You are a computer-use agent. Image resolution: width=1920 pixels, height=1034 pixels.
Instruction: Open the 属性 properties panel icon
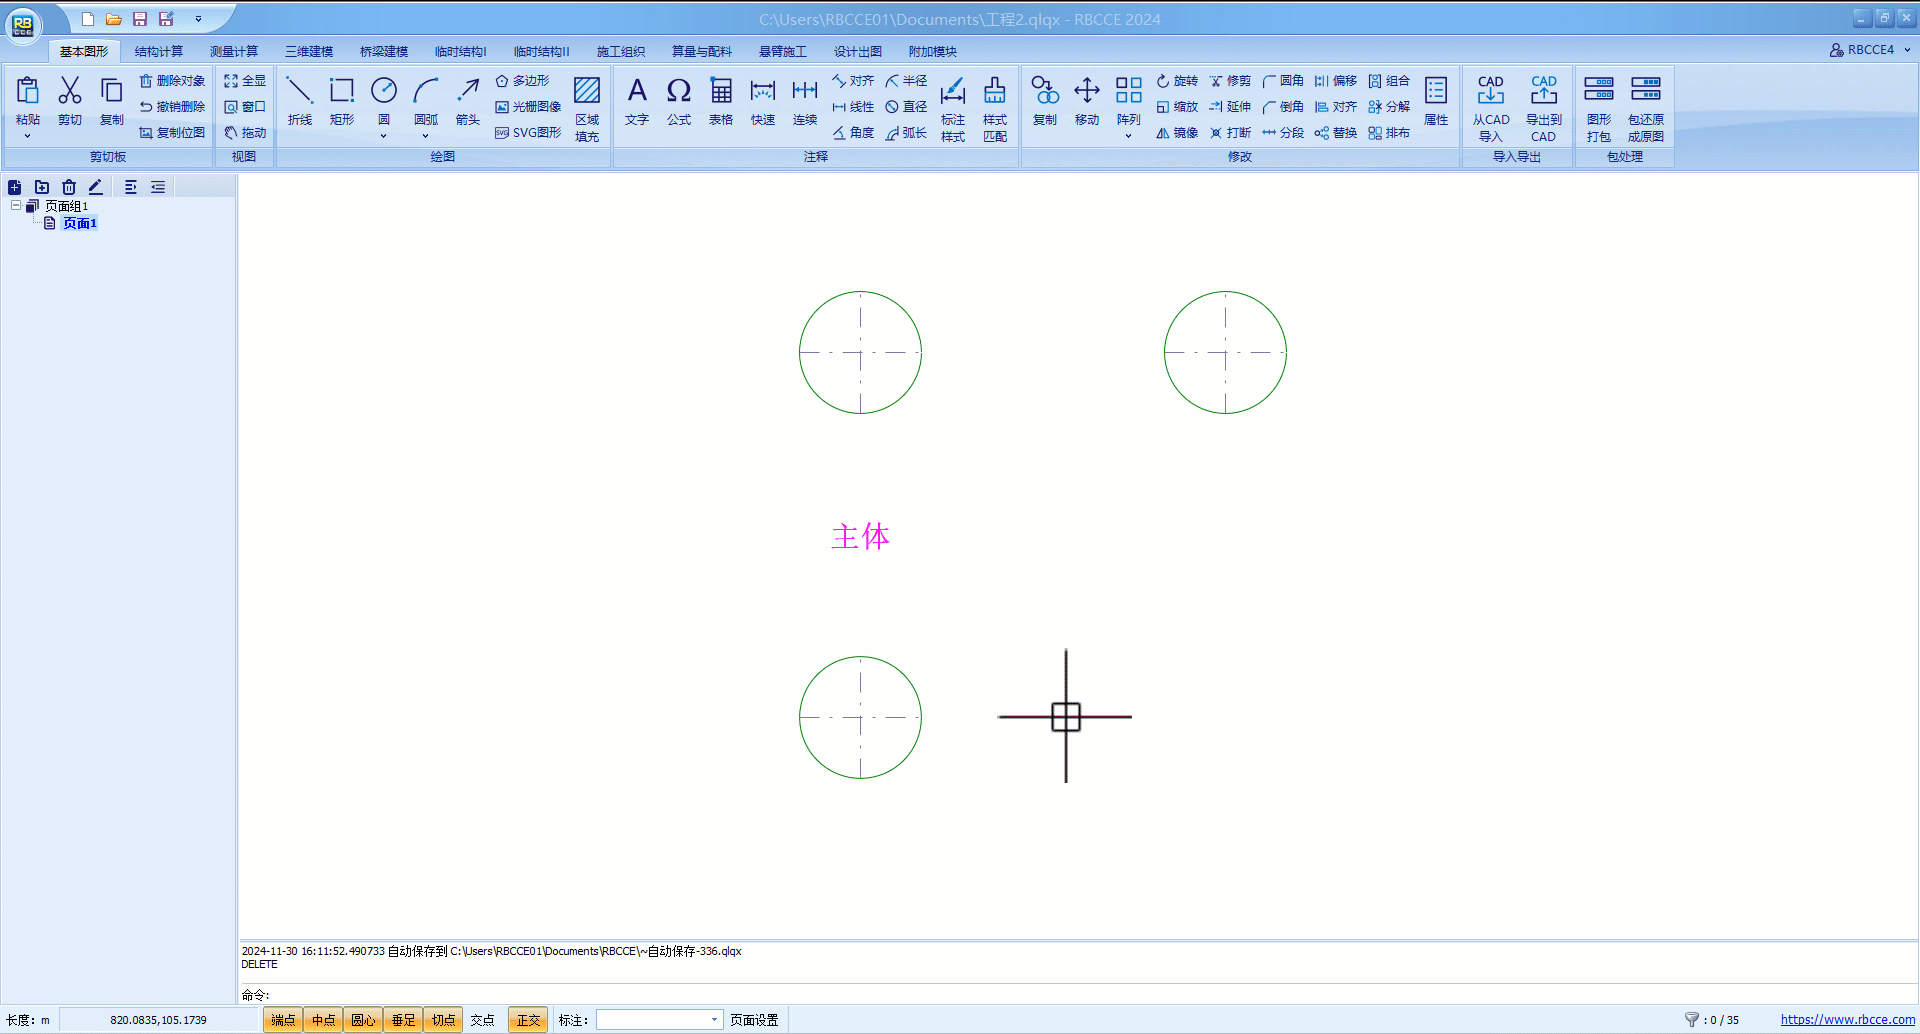click(x=1436, y=101)
